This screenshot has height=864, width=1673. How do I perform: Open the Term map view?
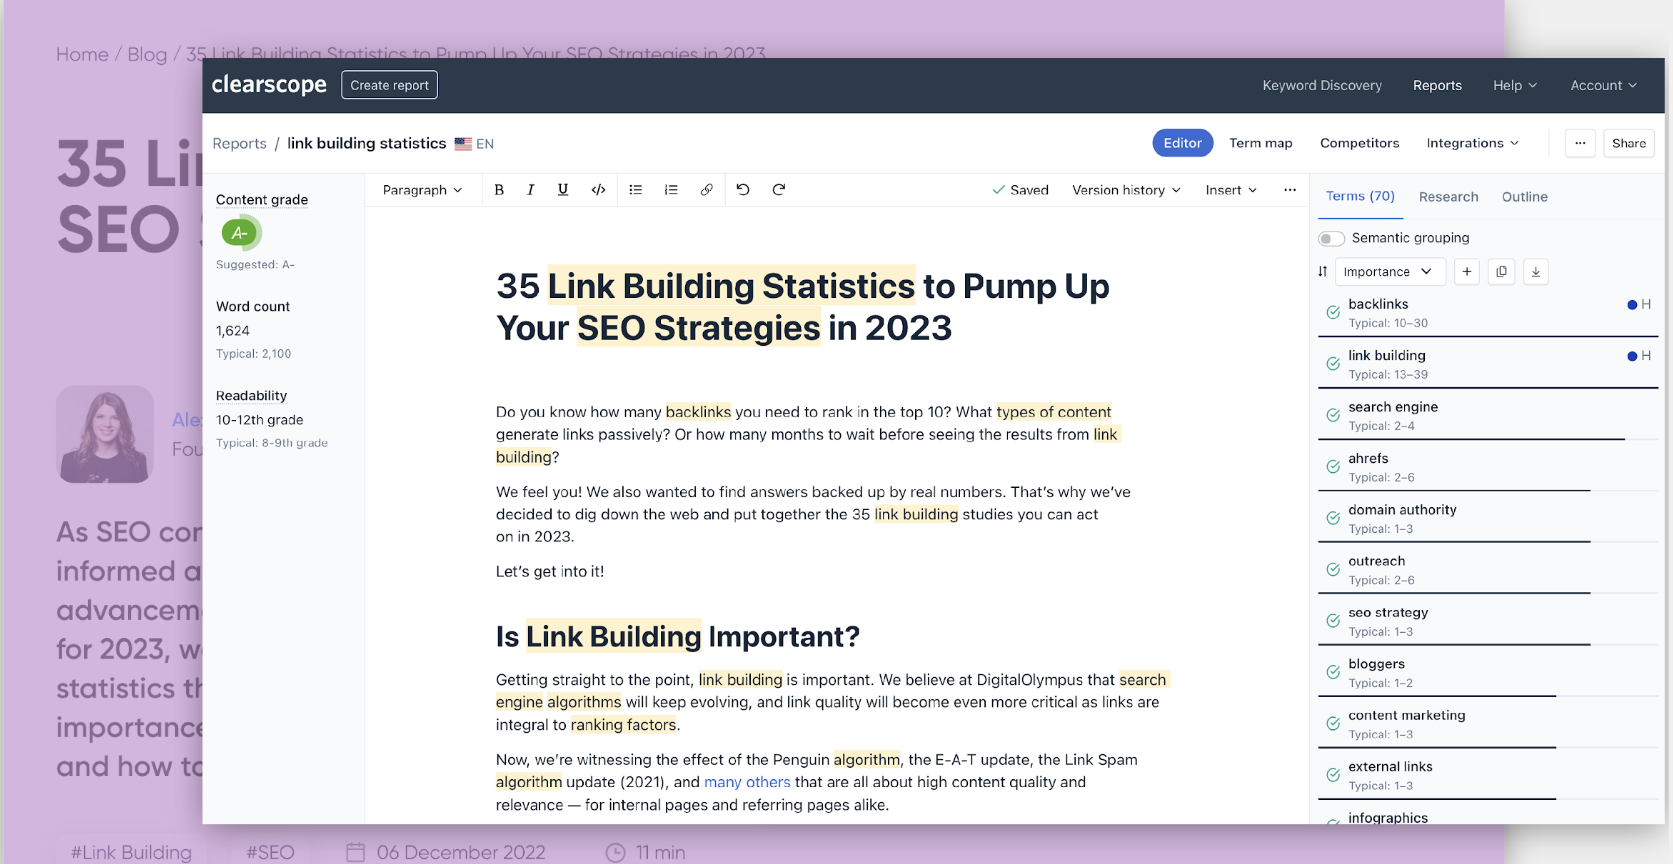[x=1260, y=143]
